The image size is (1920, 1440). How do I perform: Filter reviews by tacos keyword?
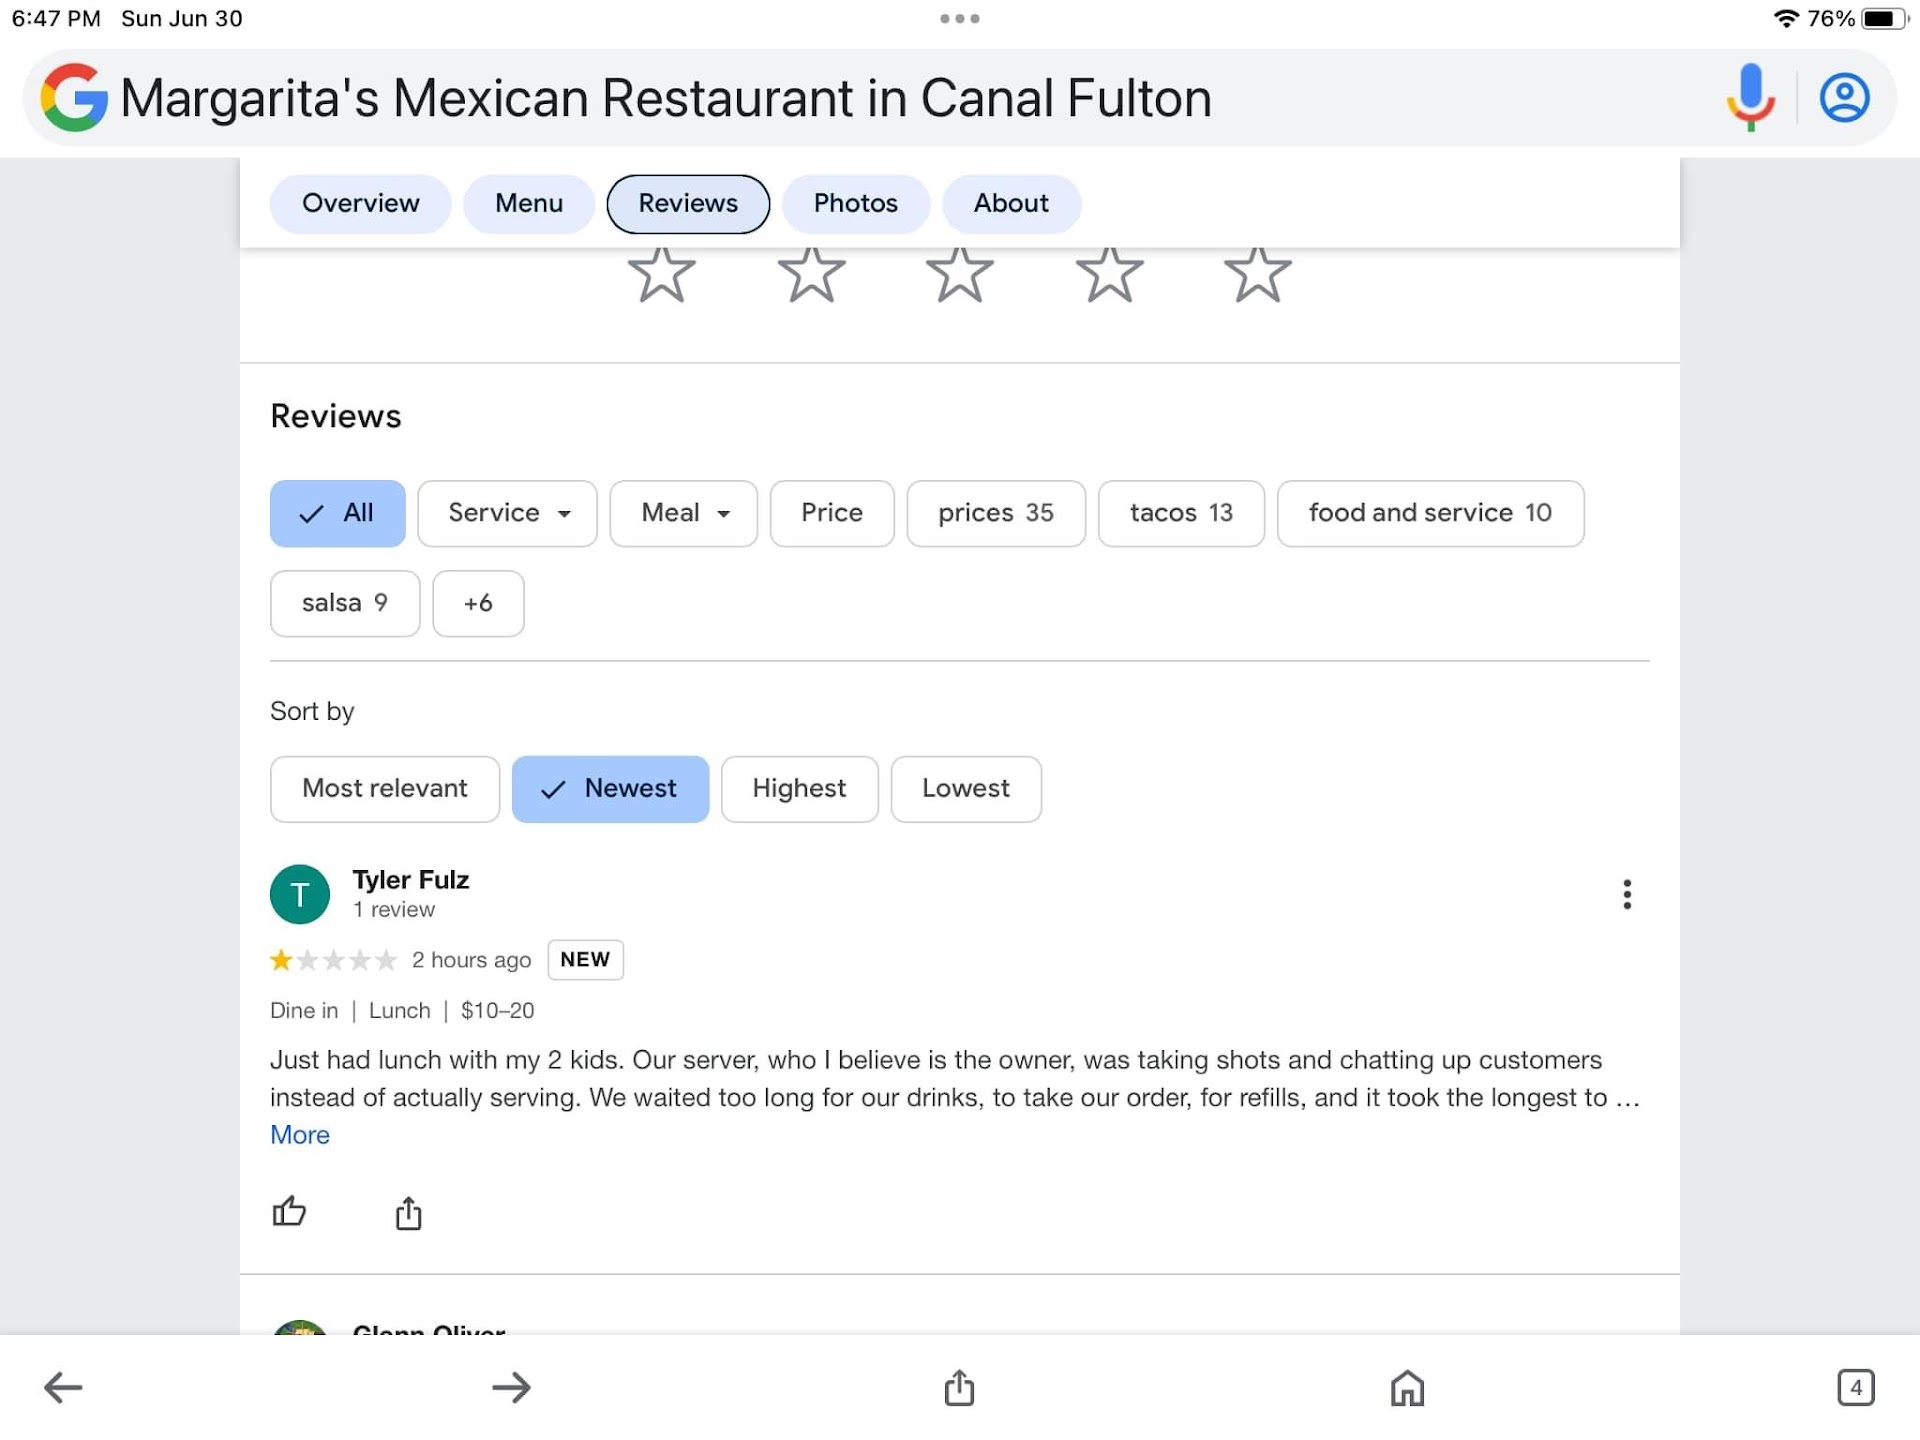[x=1180, y=513]
